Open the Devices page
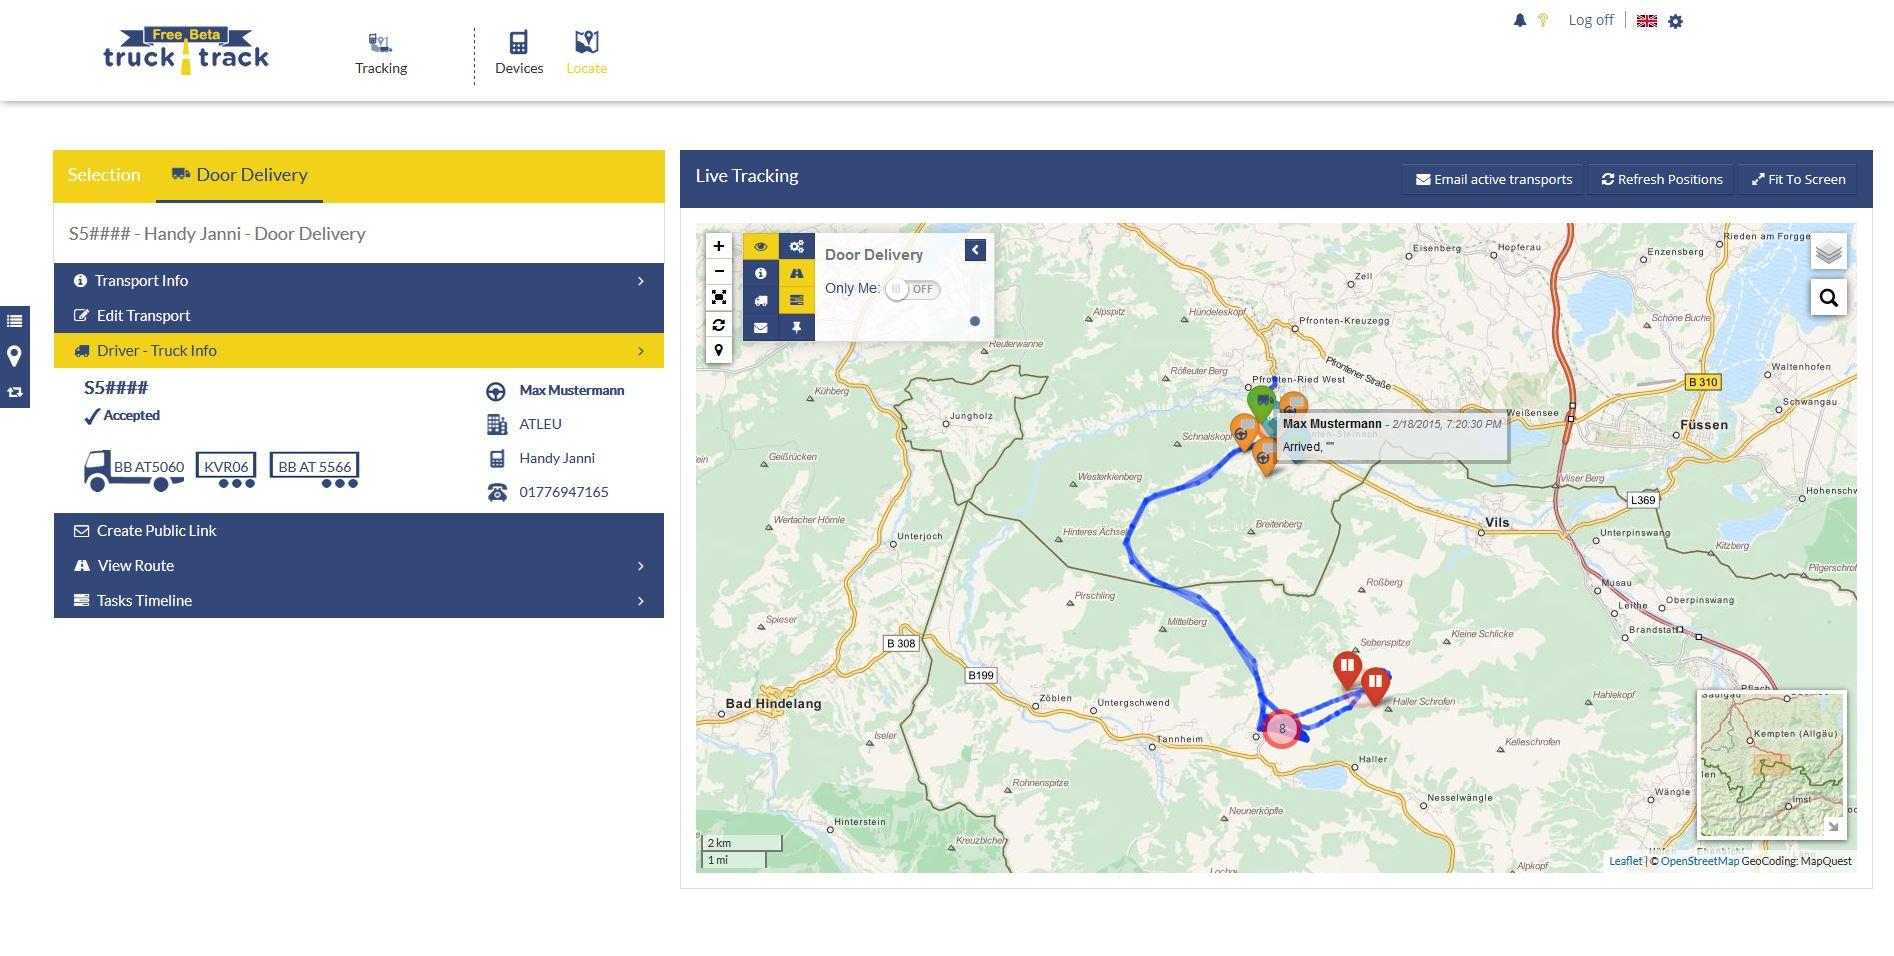 (519, 54)
